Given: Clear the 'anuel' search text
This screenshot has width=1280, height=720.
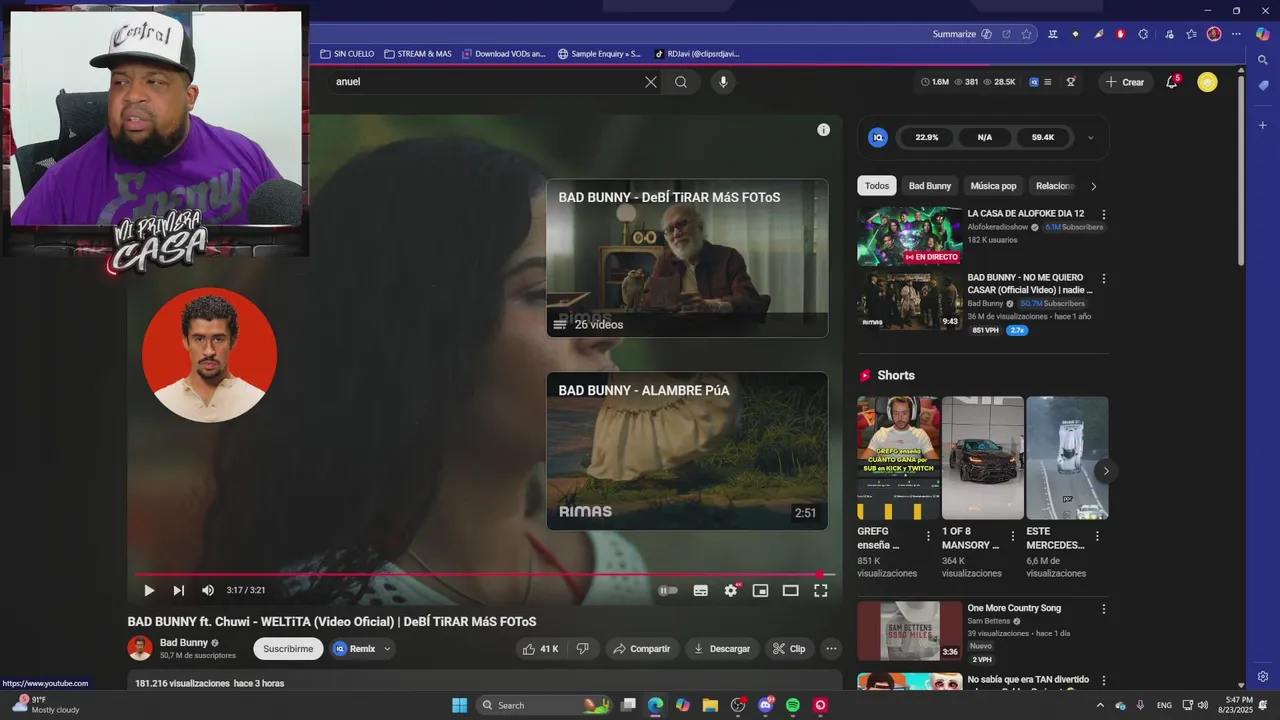Looking at the screenshot, I should [x=651, y=82].
